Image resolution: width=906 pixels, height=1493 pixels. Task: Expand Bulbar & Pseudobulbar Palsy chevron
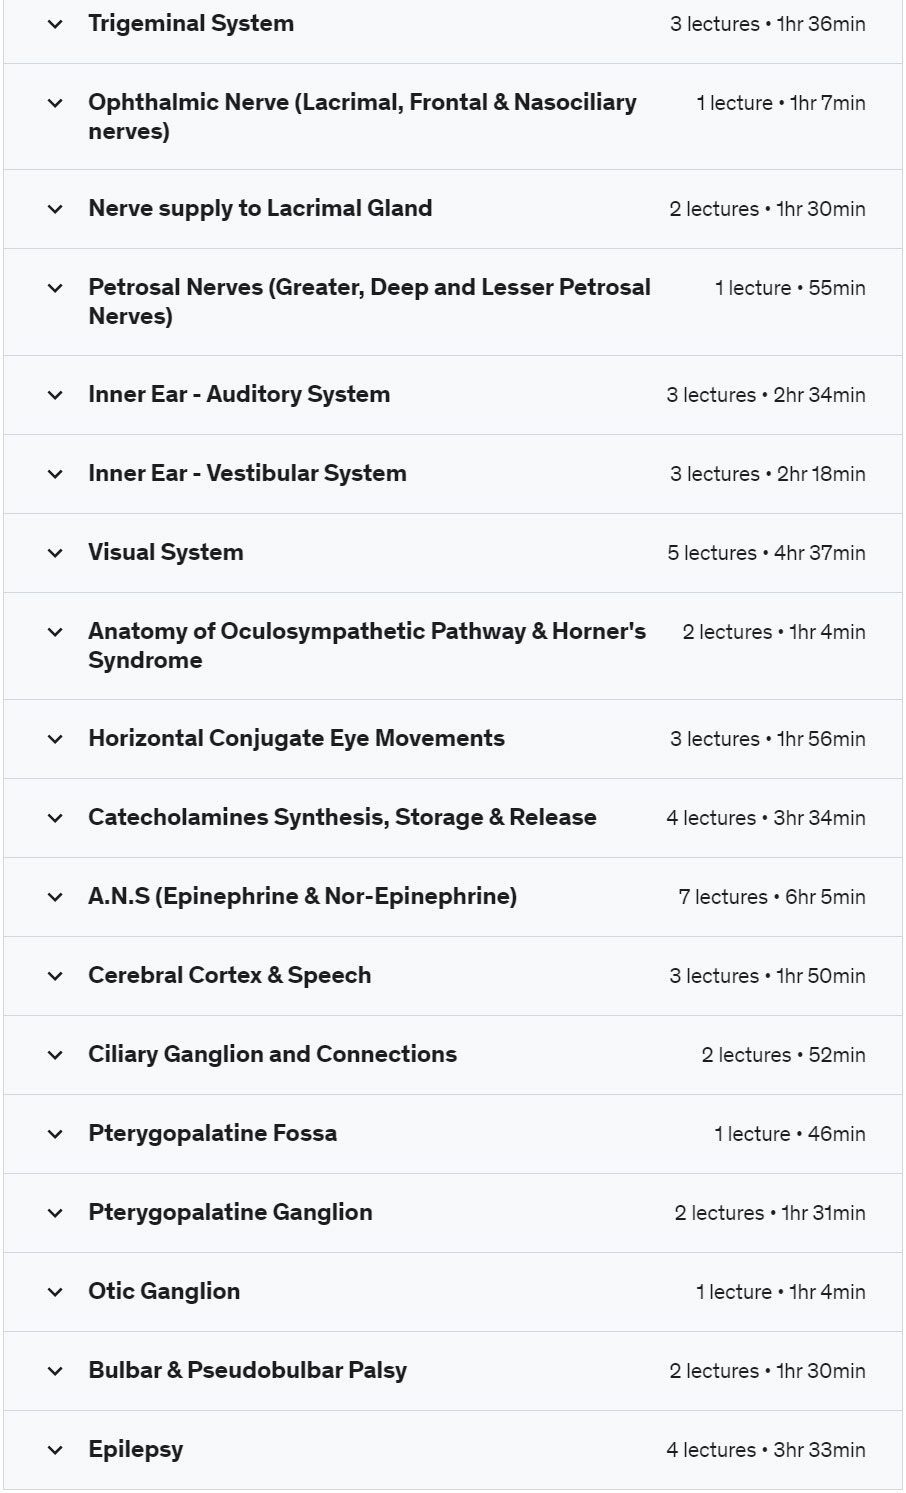pos(55,1371)
